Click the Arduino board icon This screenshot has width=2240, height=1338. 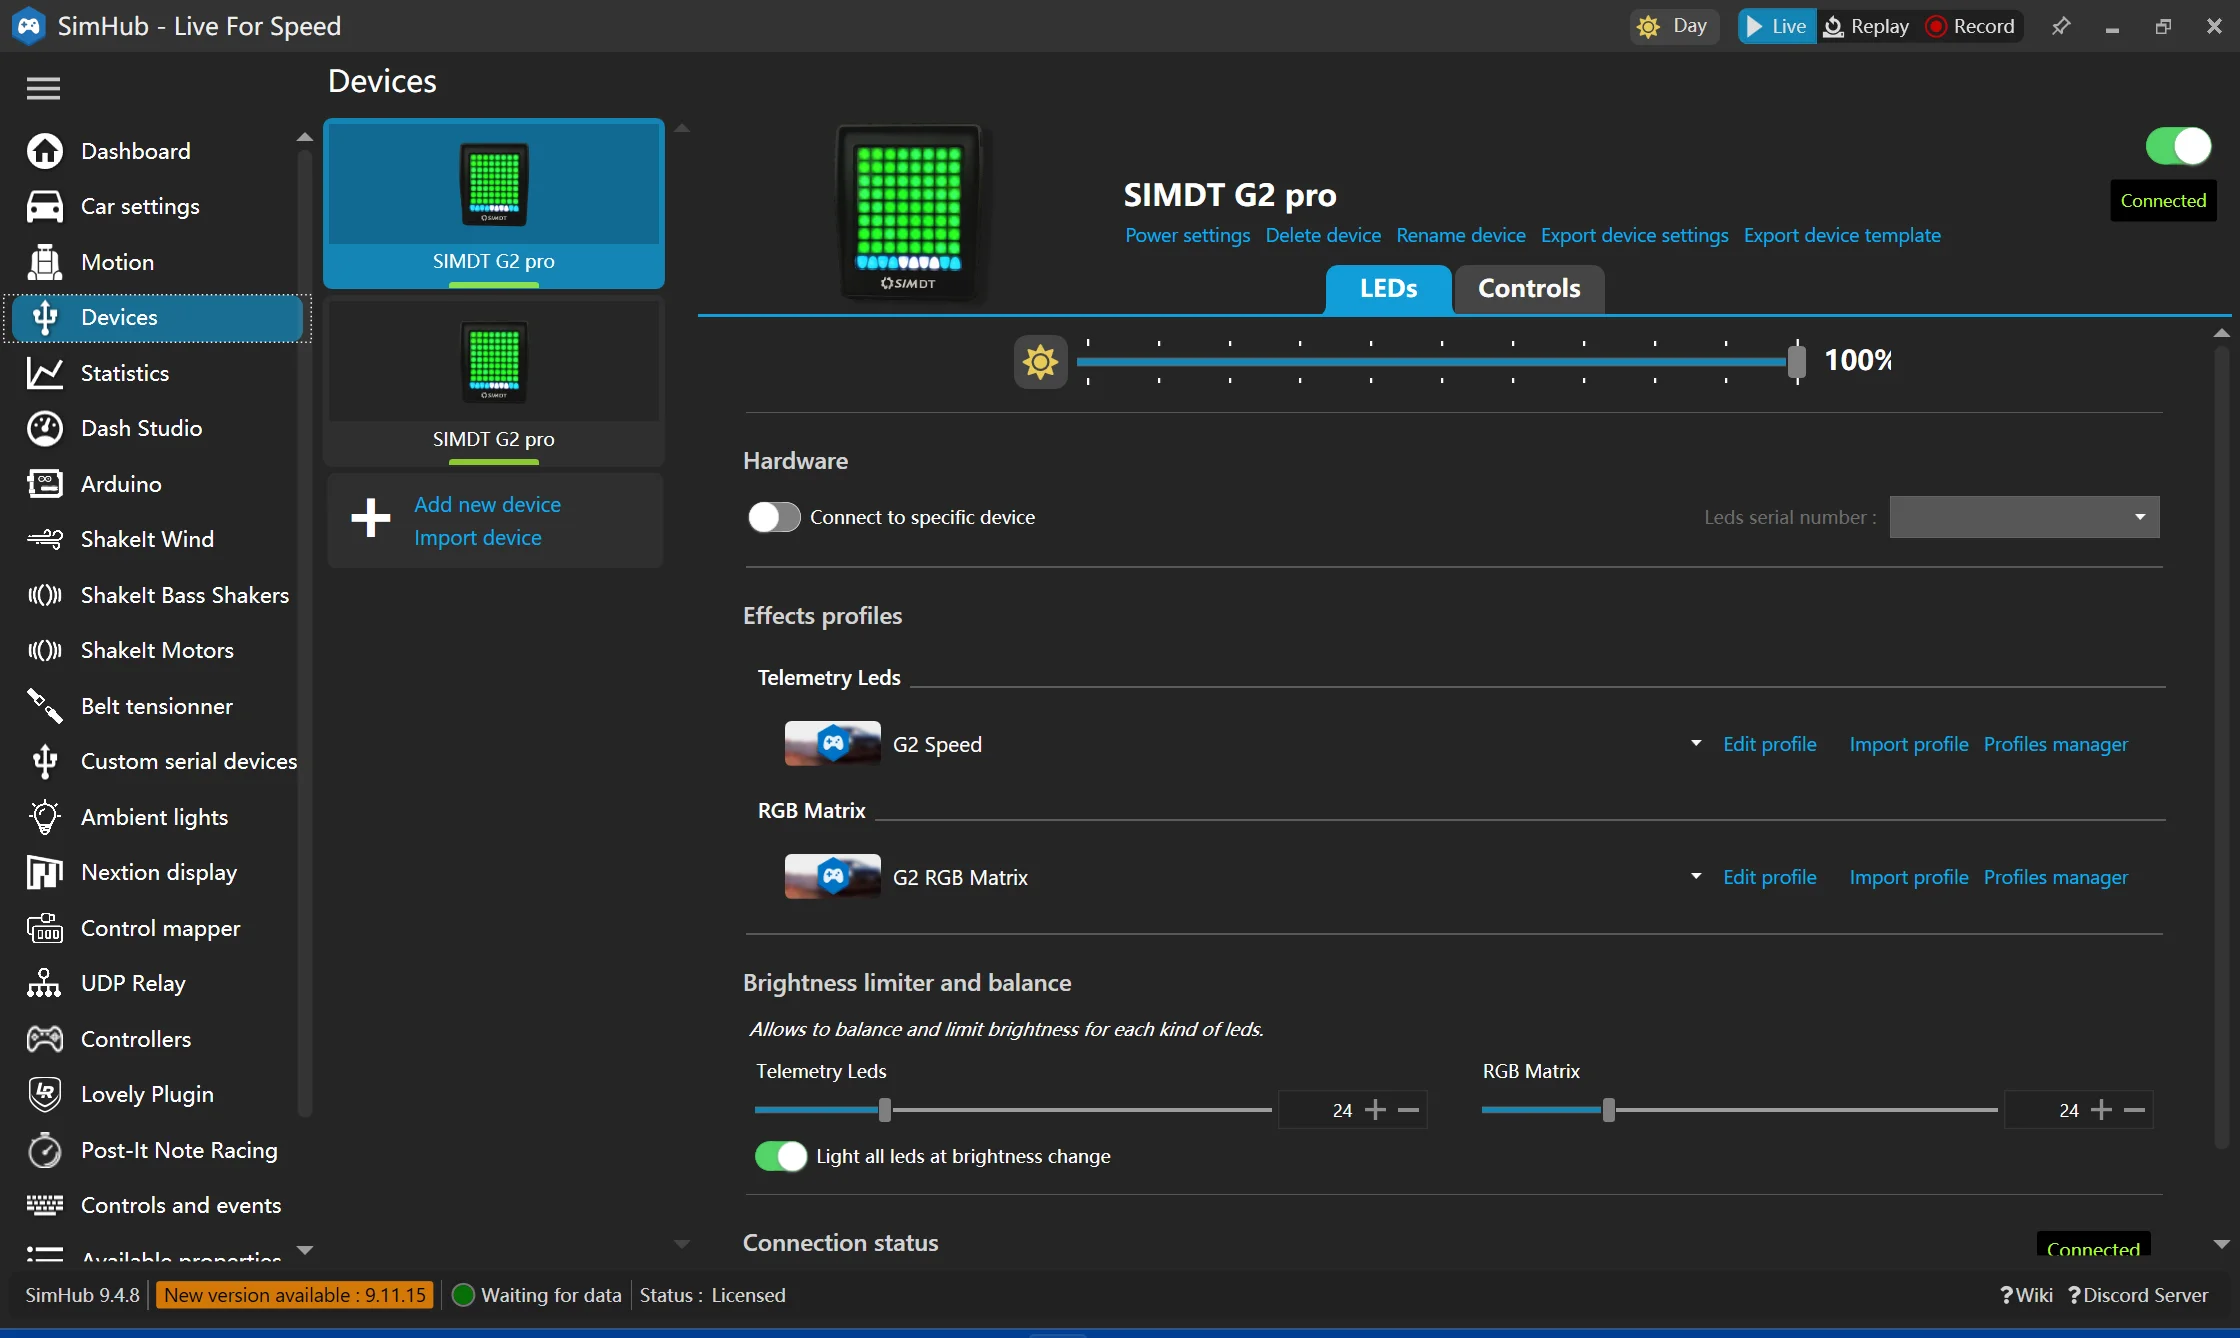[45, 484]
